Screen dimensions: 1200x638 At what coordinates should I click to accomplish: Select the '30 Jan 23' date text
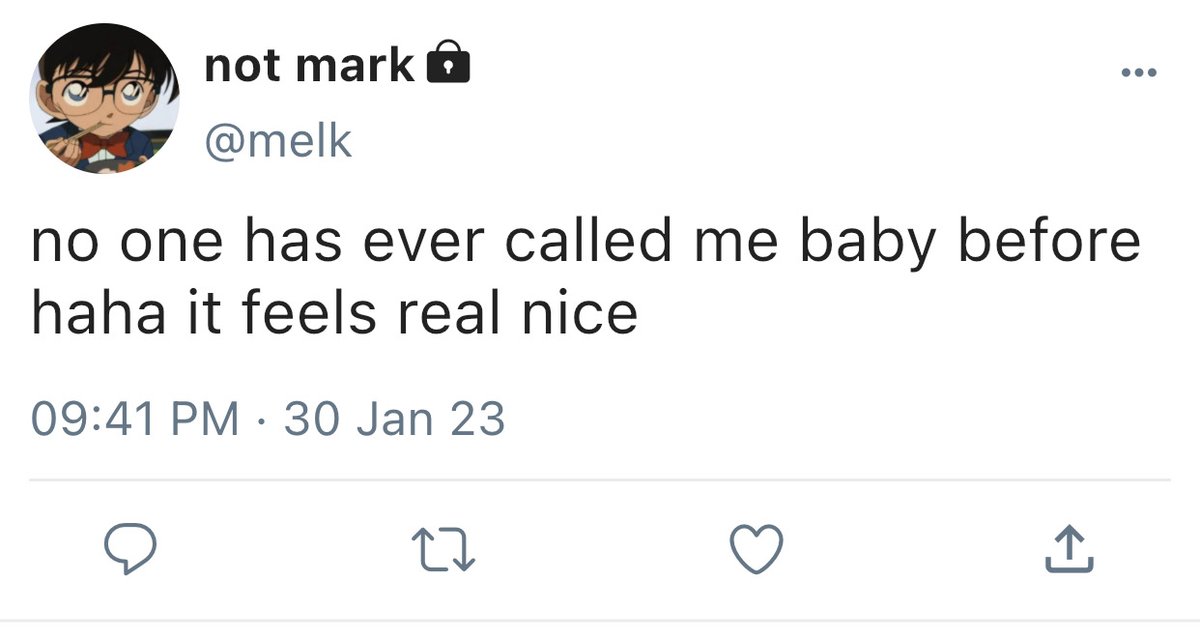click(x=395, y=418)
